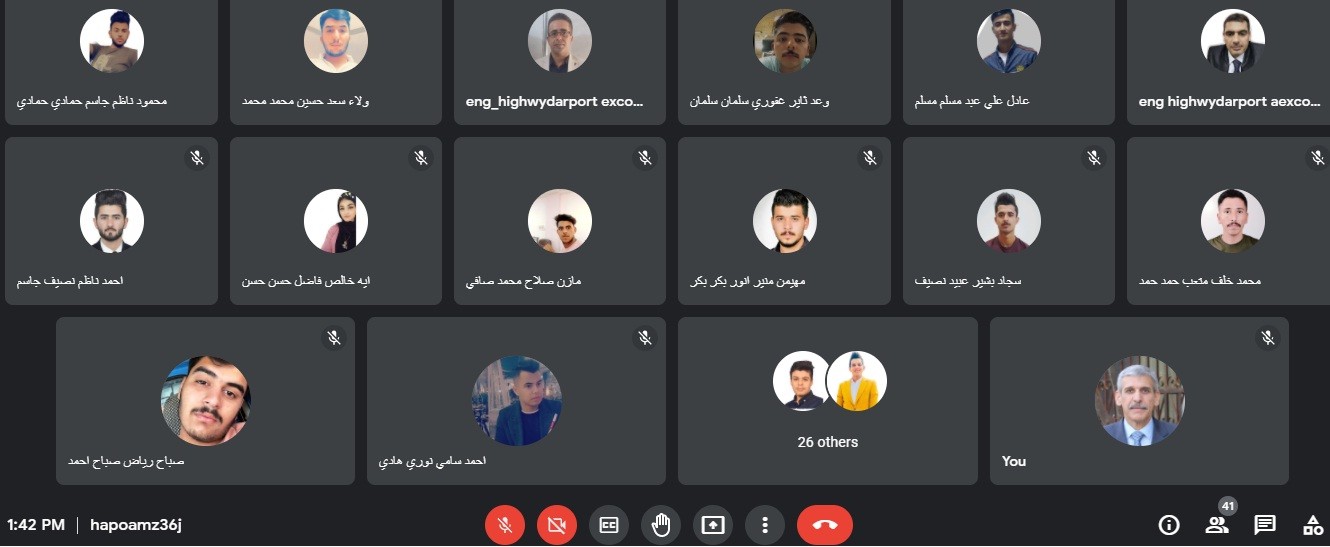Open the chat messages panel icon
The height and width of the screenshot is (547, 1330).
click(1265, 524)
